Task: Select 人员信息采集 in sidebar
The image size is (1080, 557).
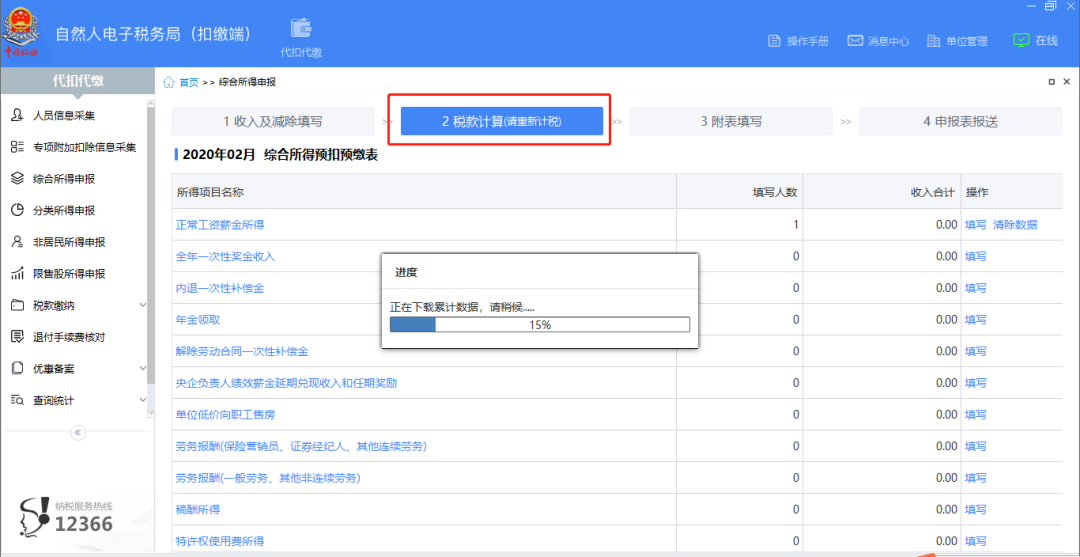Action: [x=64, y=115]
